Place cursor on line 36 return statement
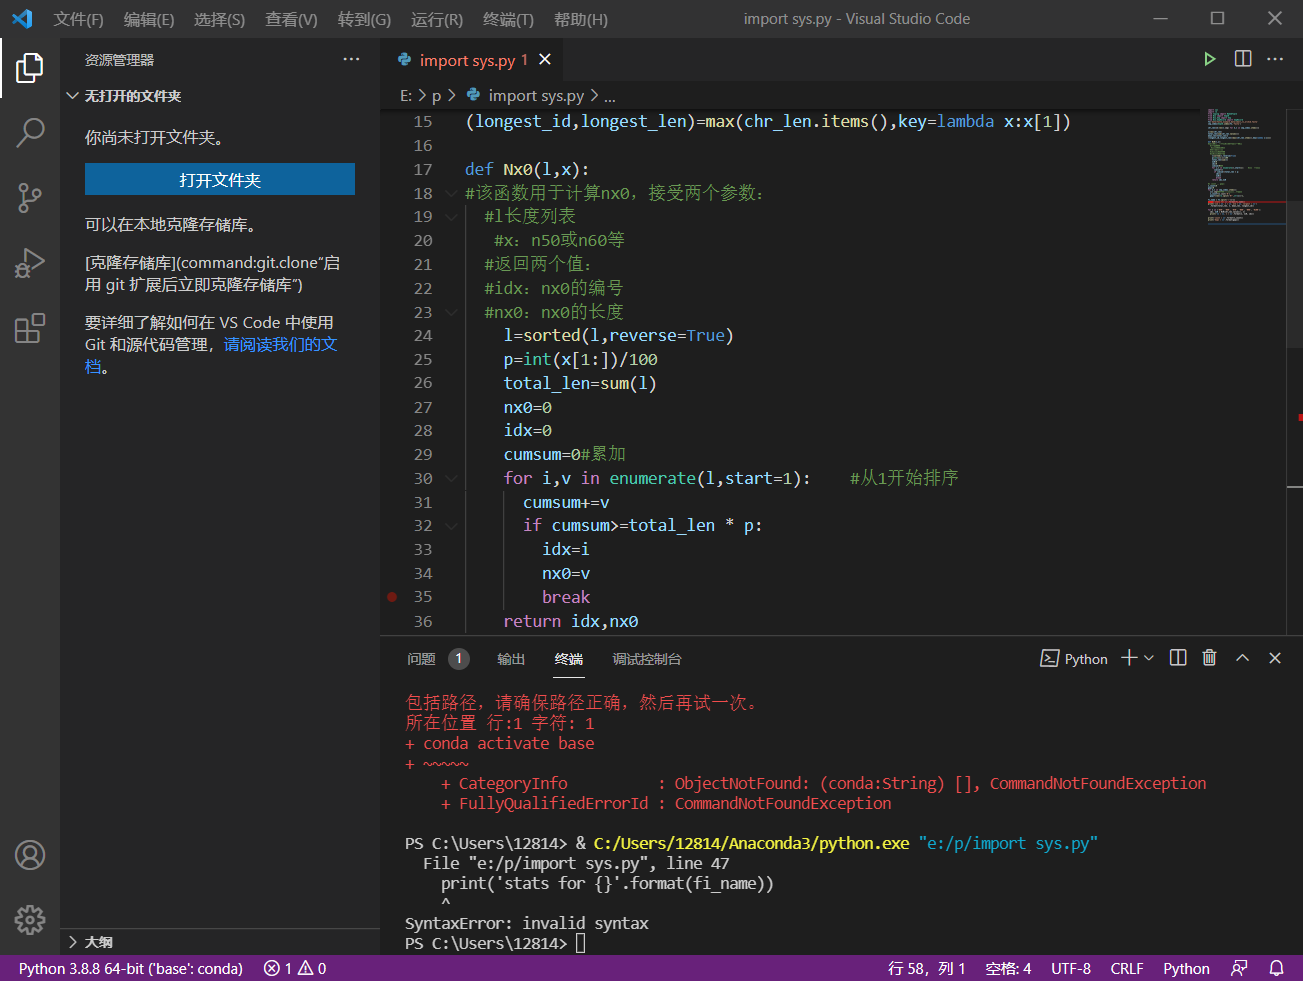1303x981 pixels. click(x=570, y=621)
